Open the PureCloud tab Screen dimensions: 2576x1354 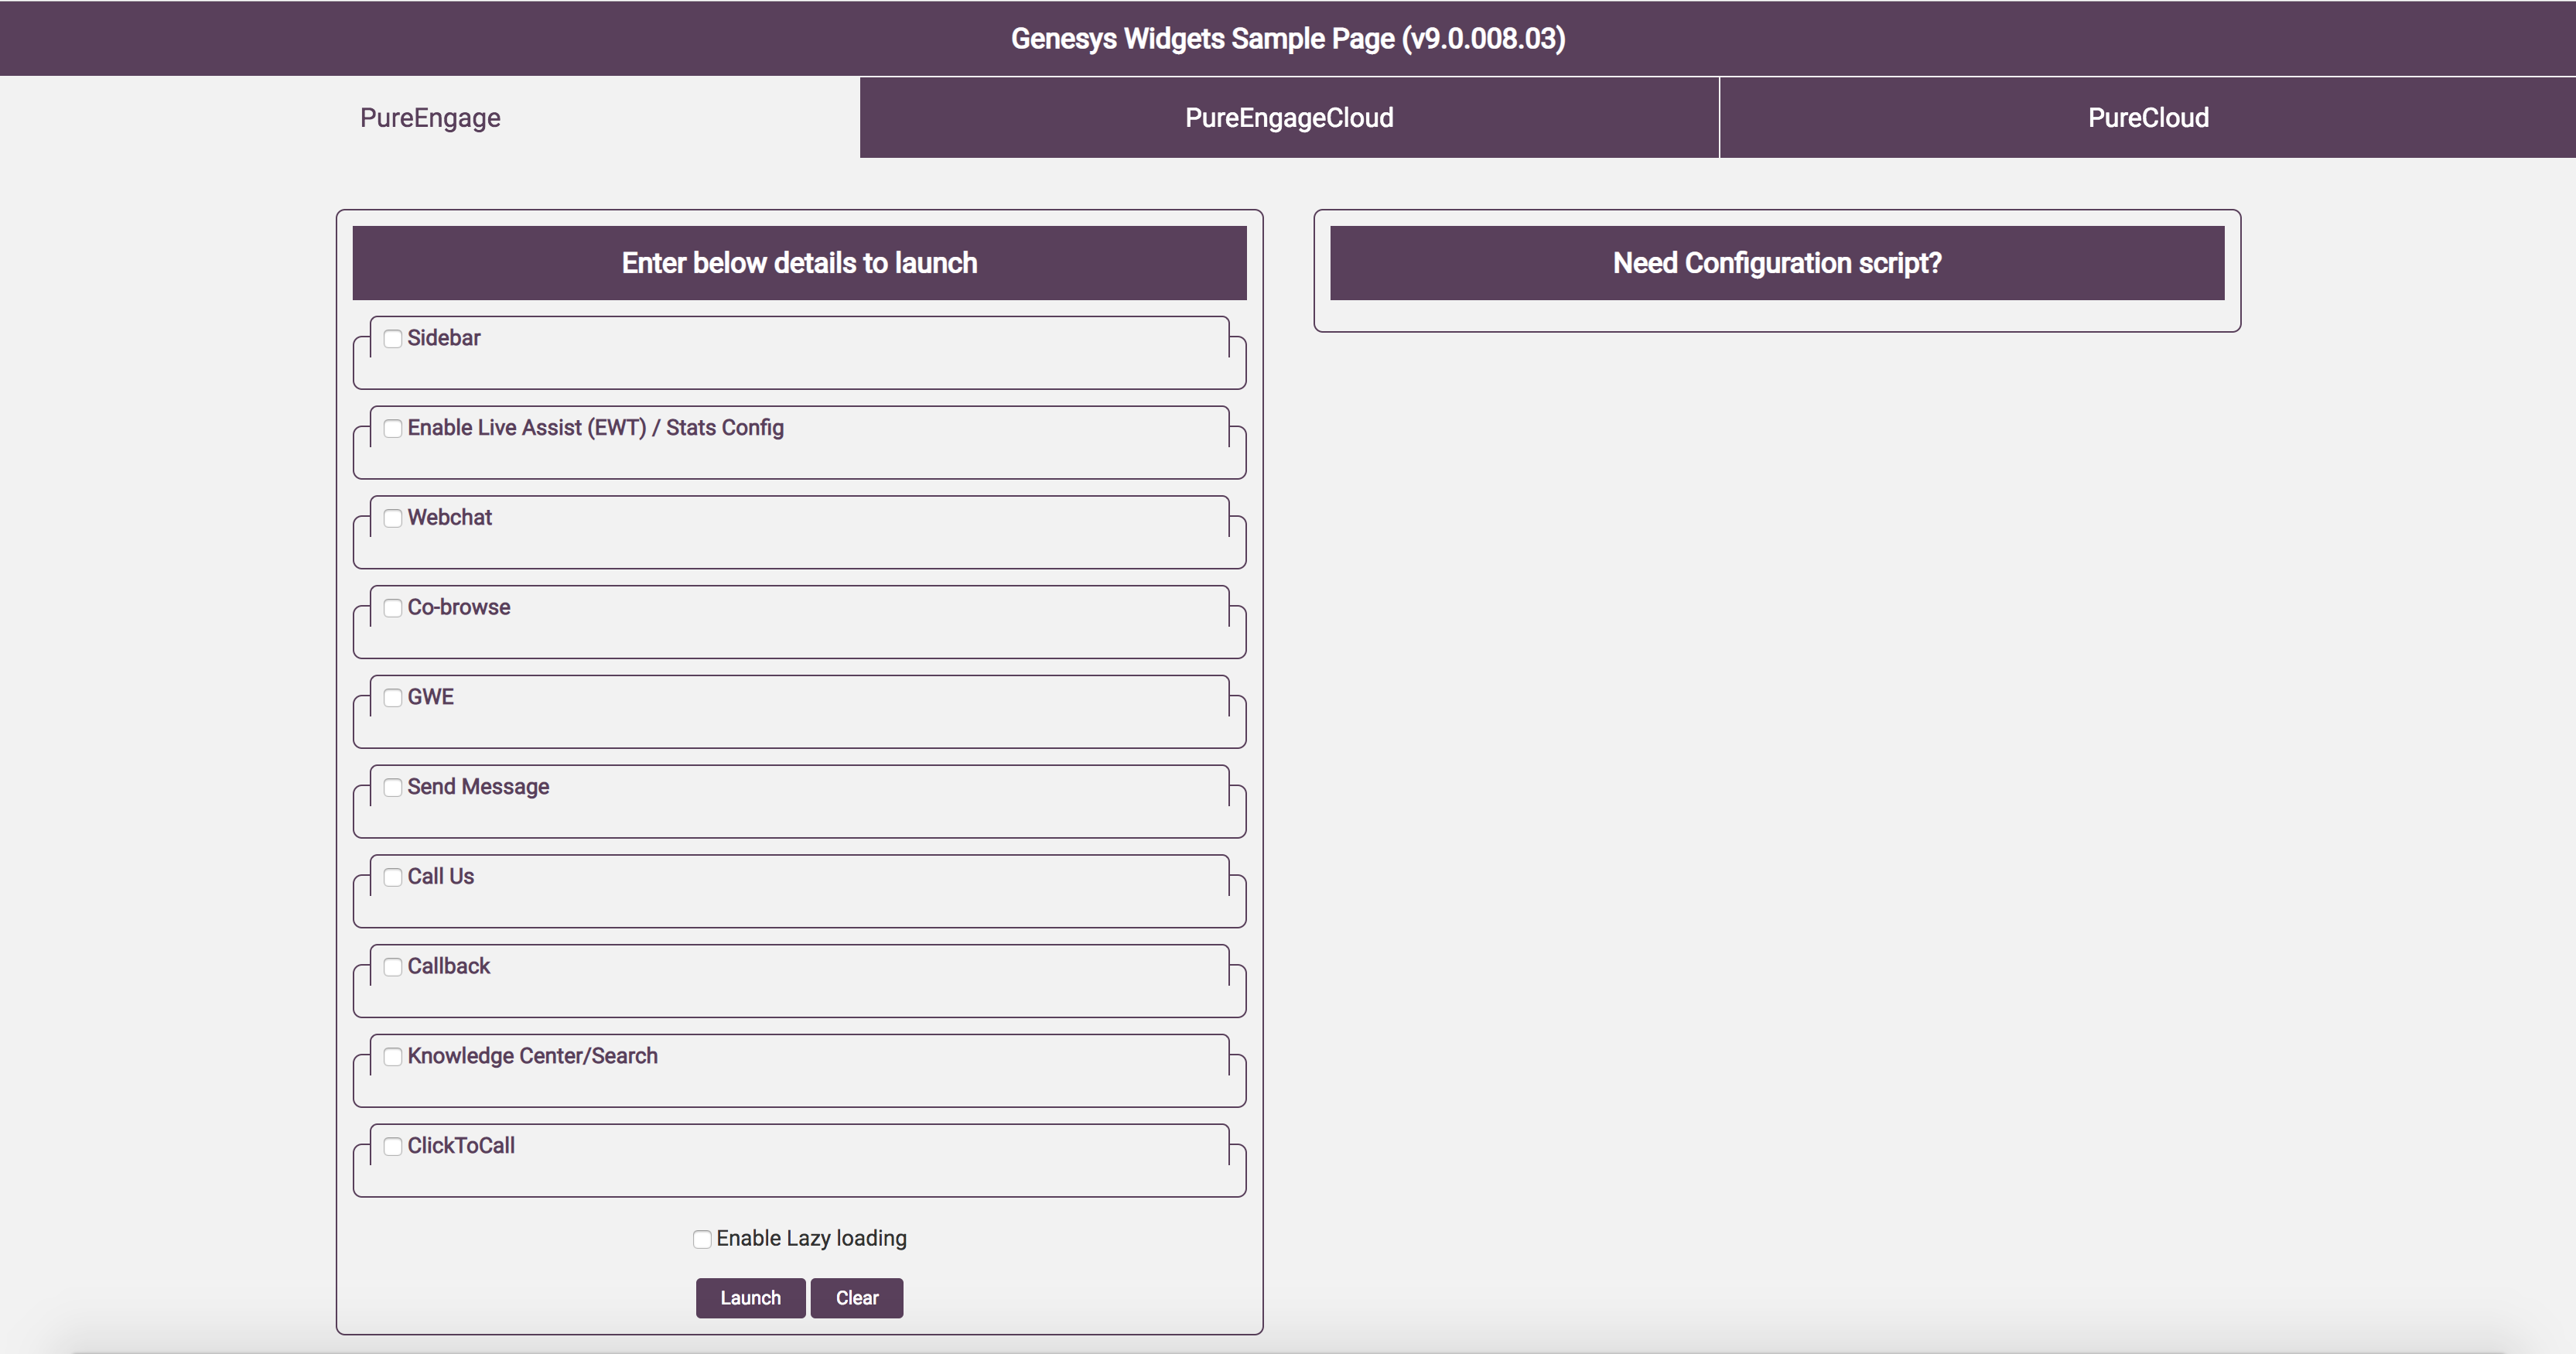tap(2147, 118)
